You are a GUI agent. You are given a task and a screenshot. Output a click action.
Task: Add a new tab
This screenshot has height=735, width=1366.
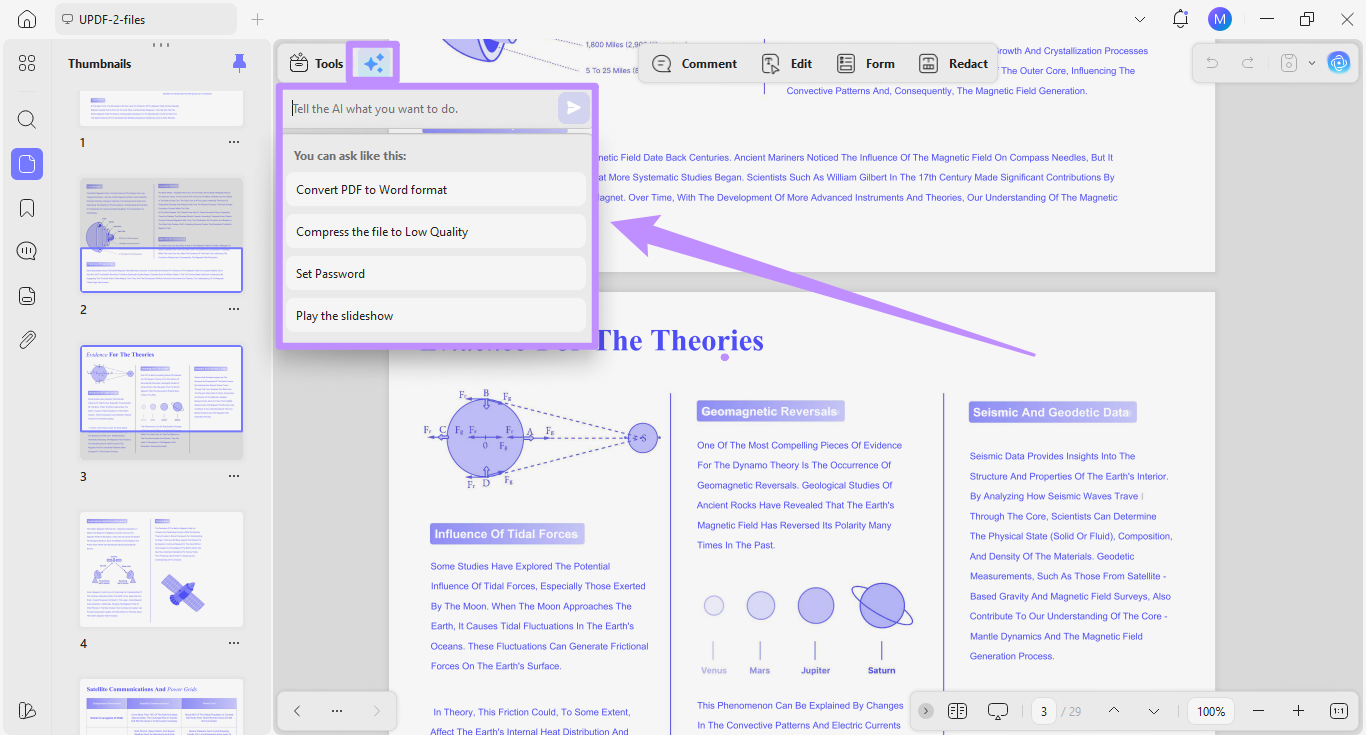257,19
